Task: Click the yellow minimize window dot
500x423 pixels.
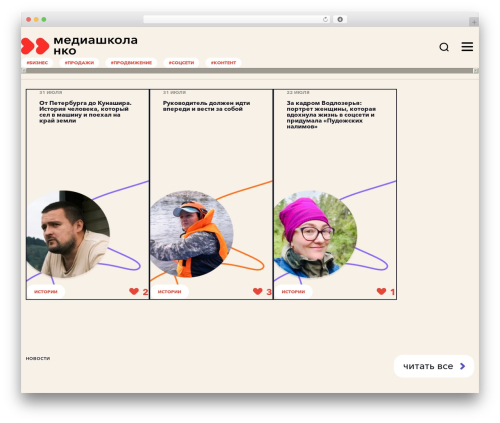Action: pos(36,20)
